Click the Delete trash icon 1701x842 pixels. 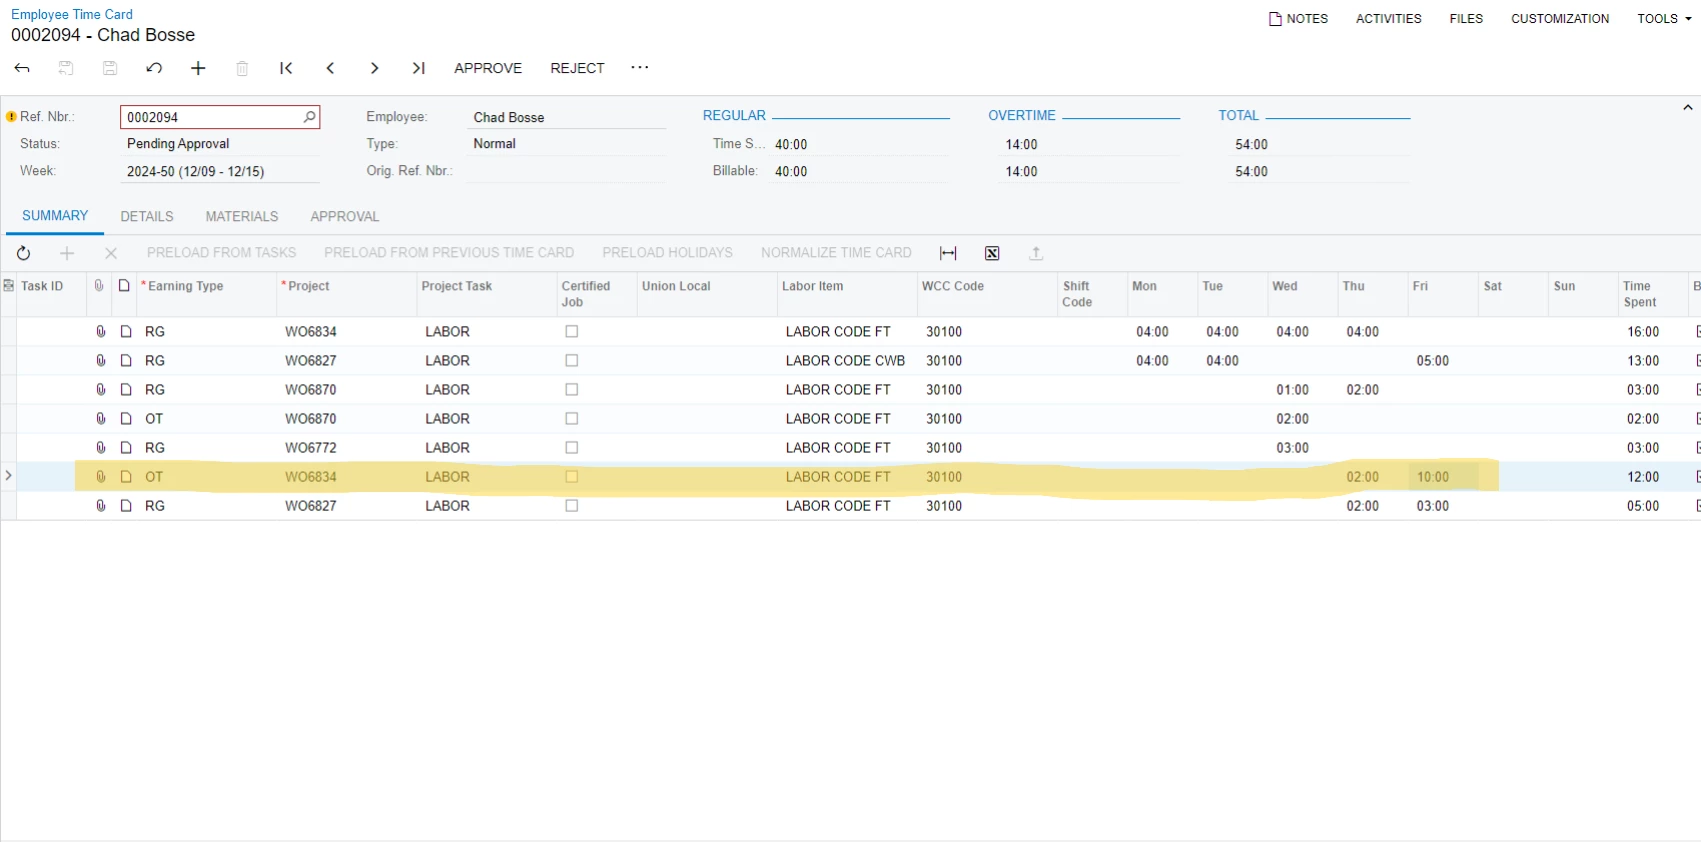(242, 68)
